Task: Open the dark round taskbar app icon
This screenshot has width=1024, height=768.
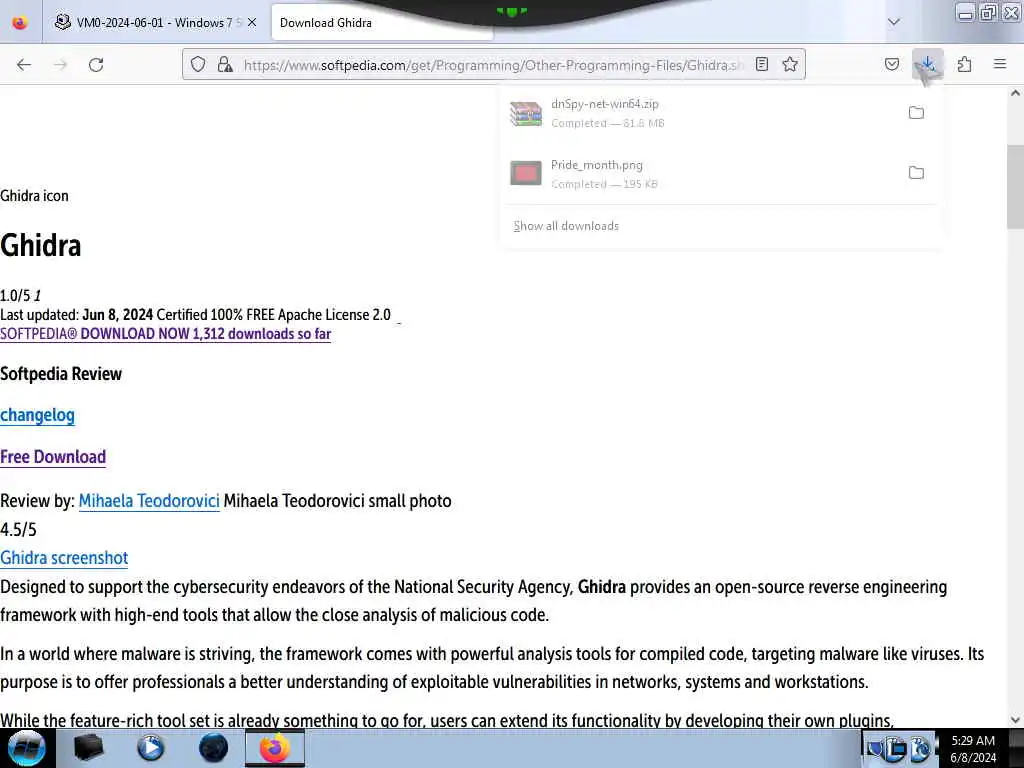Action: click(x=213, y=748)
